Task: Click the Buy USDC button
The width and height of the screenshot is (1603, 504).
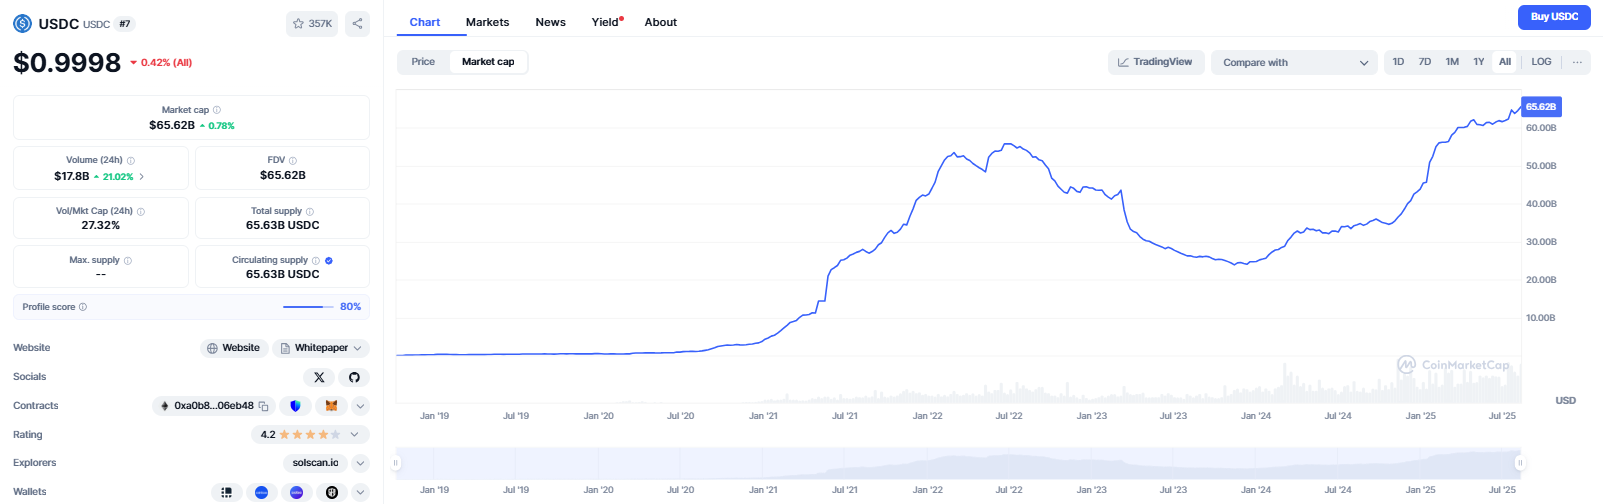Action: click(1554, 17)
